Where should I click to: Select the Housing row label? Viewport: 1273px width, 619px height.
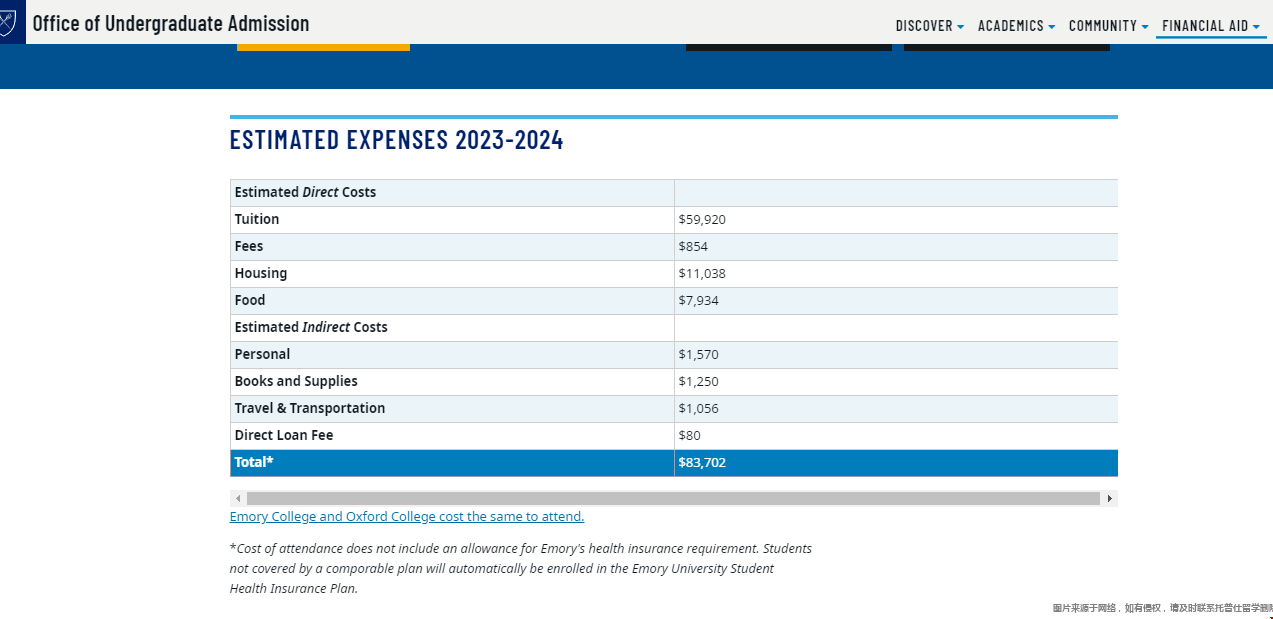261,273
